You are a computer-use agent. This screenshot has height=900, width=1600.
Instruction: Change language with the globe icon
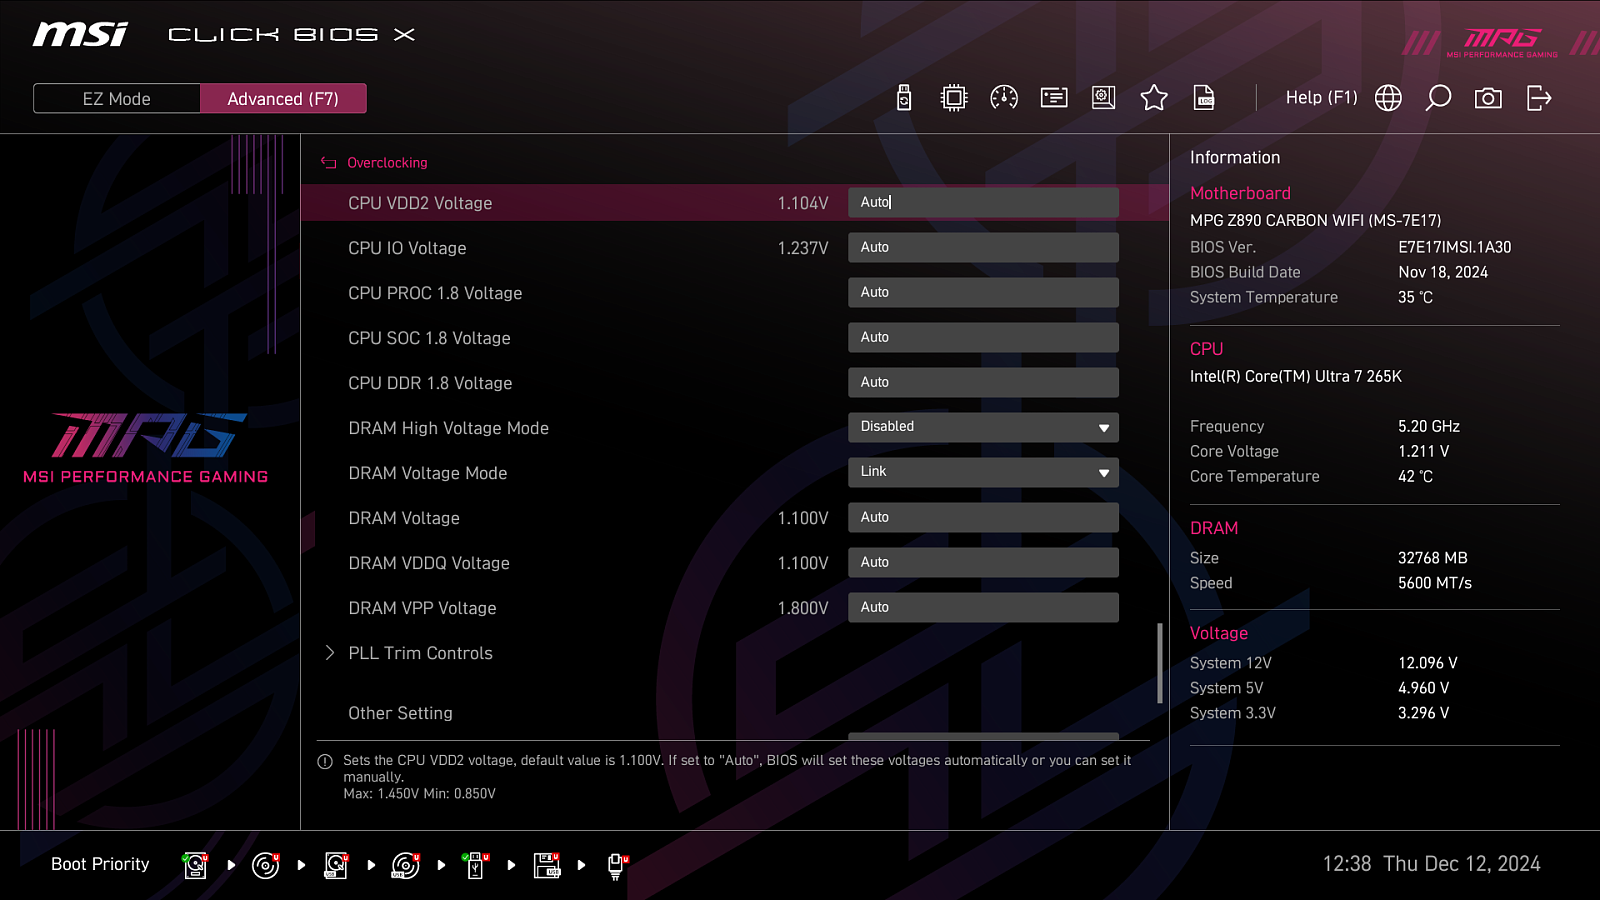1388,98
